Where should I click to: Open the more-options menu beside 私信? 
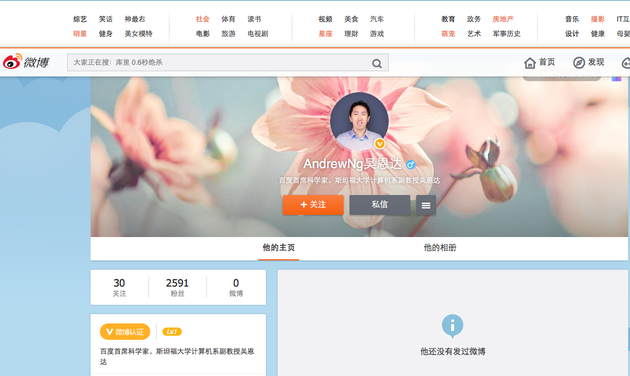[426, 205]
